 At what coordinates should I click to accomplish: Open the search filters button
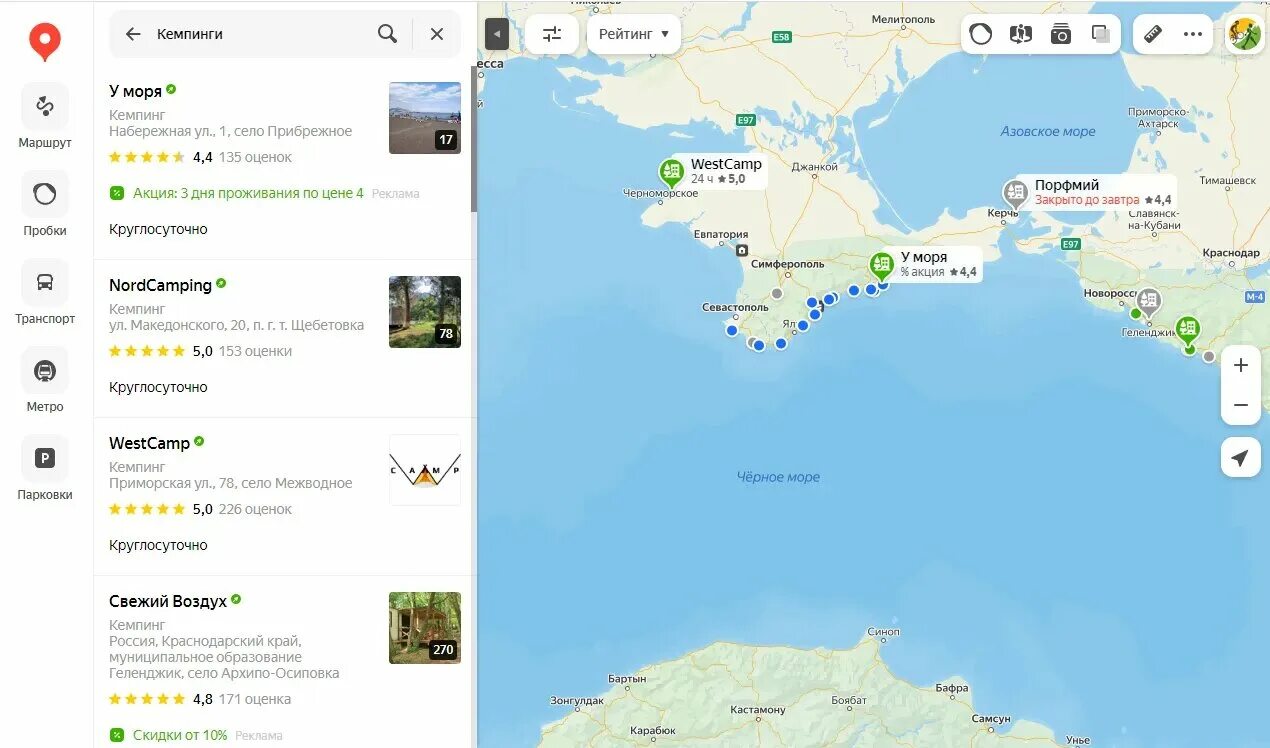[x=552, y=34]
